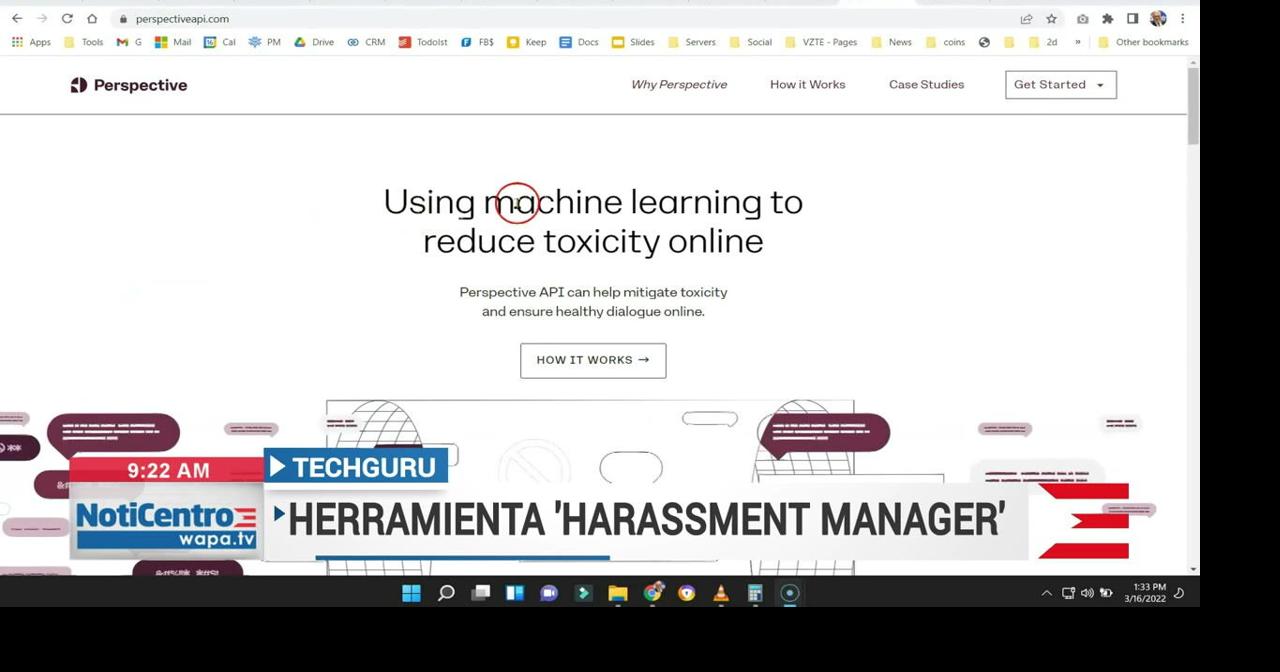
Task: Open the Drive bookmark
Action: click(313, 42)
